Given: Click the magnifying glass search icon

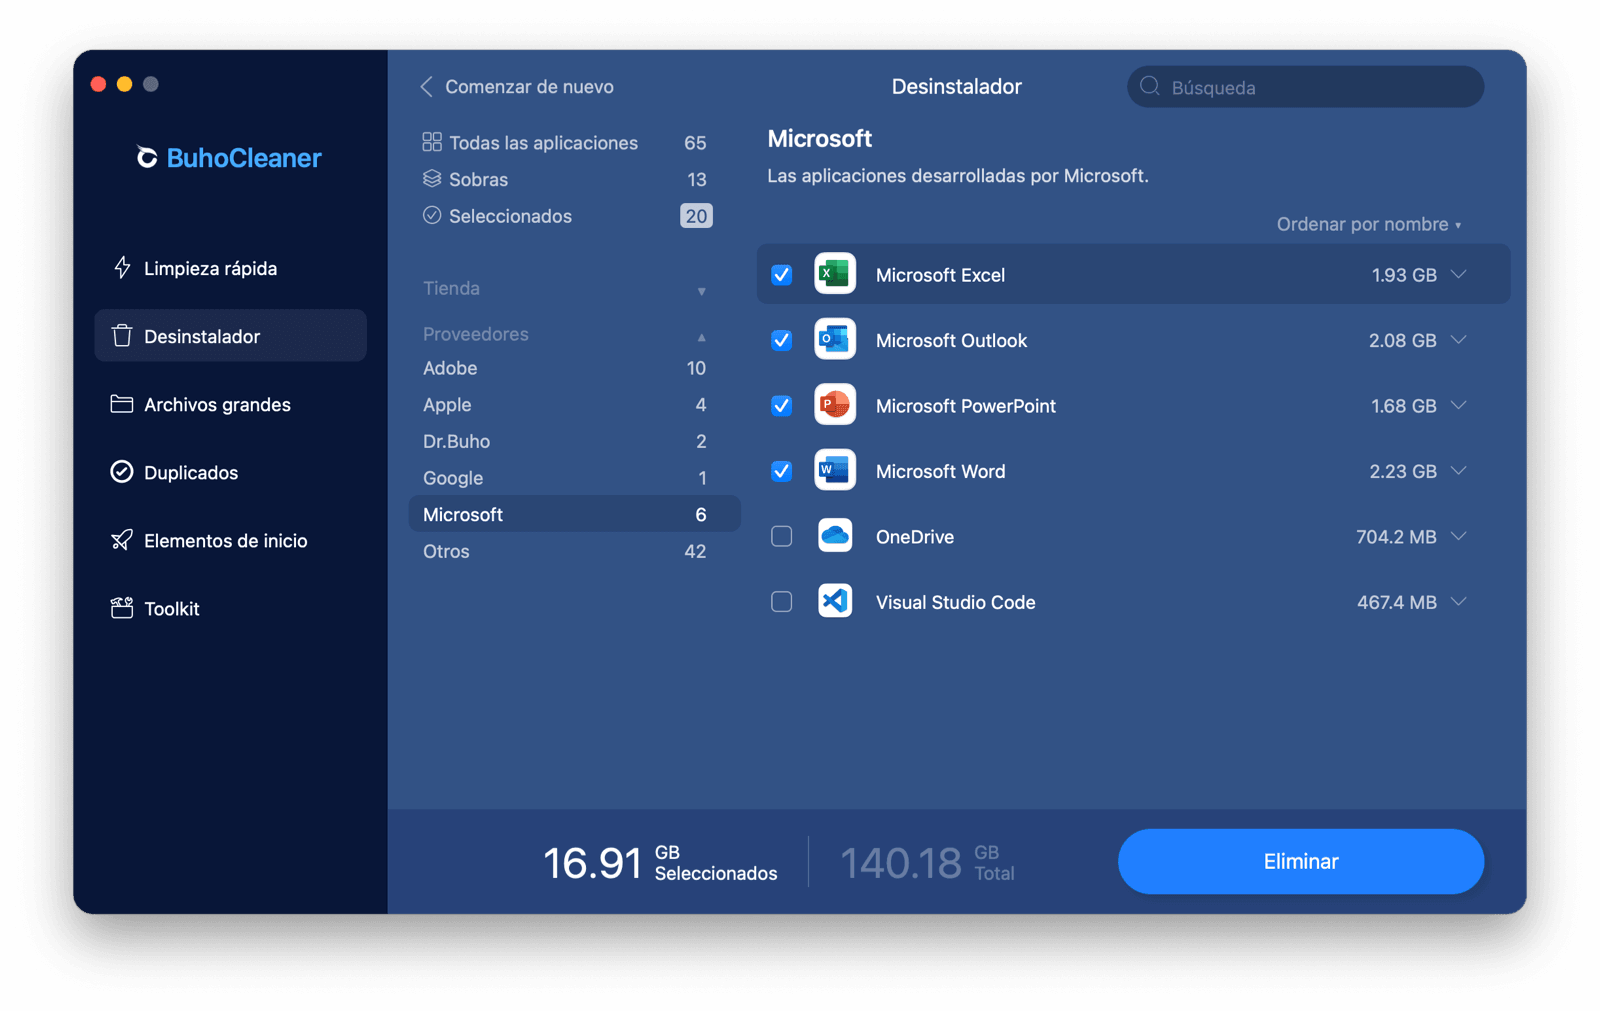Looking at the screenshot, I should [x=1150, y=86].
